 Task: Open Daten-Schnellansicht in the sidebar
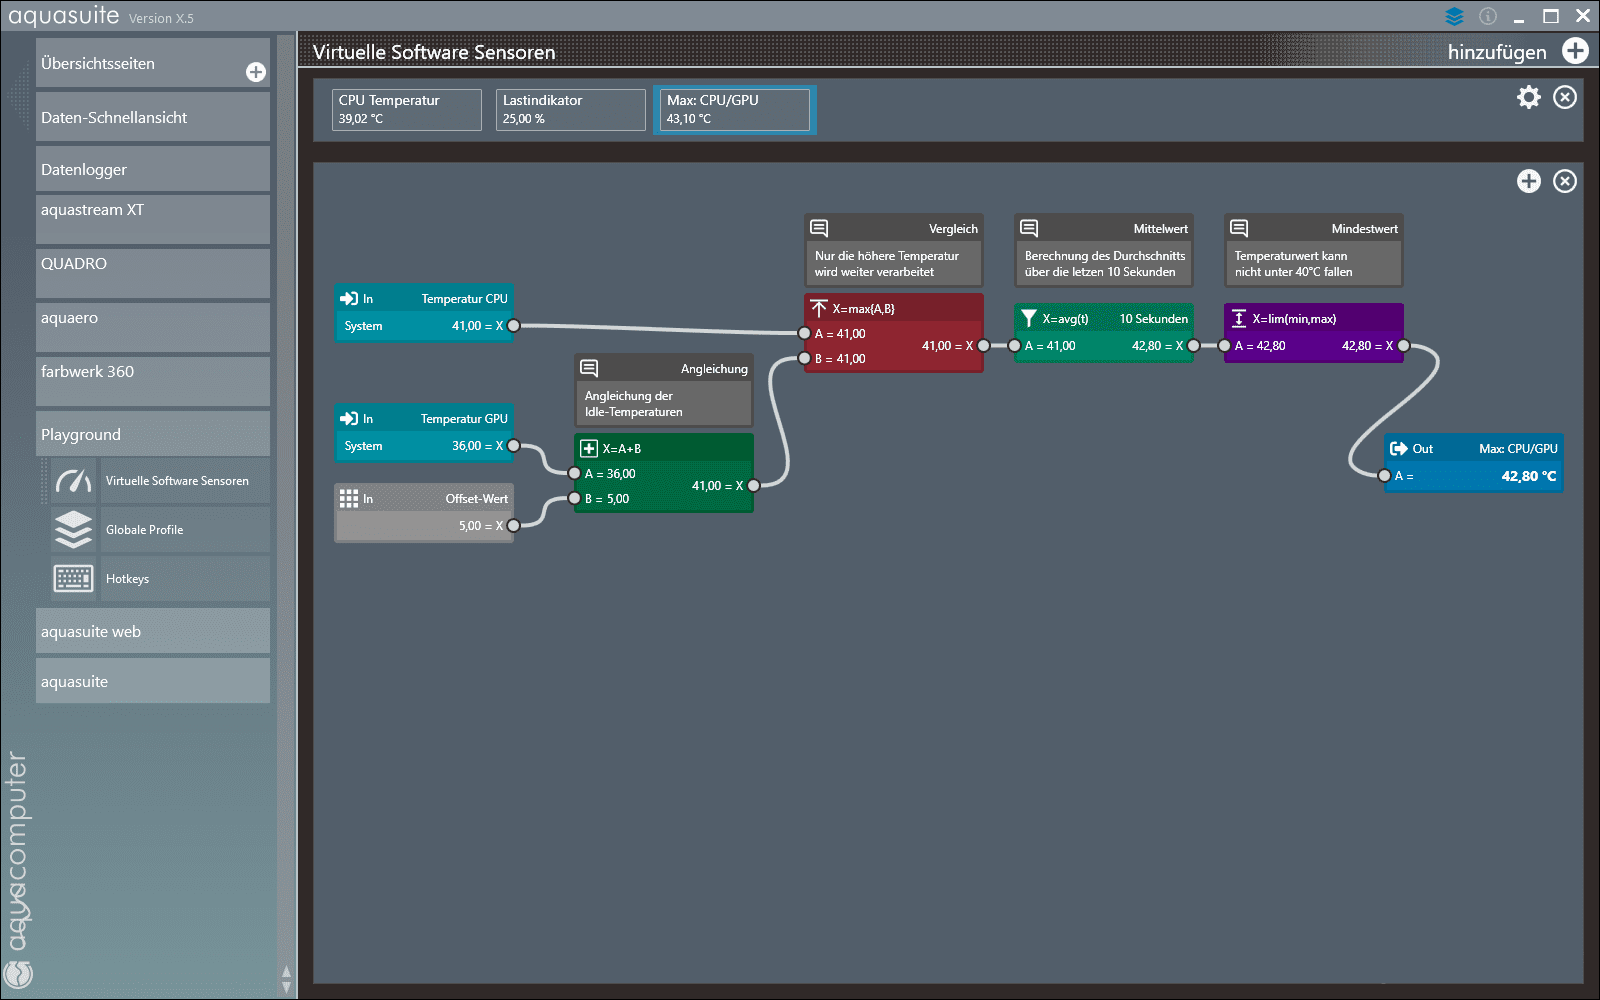[x=153, y=117]
